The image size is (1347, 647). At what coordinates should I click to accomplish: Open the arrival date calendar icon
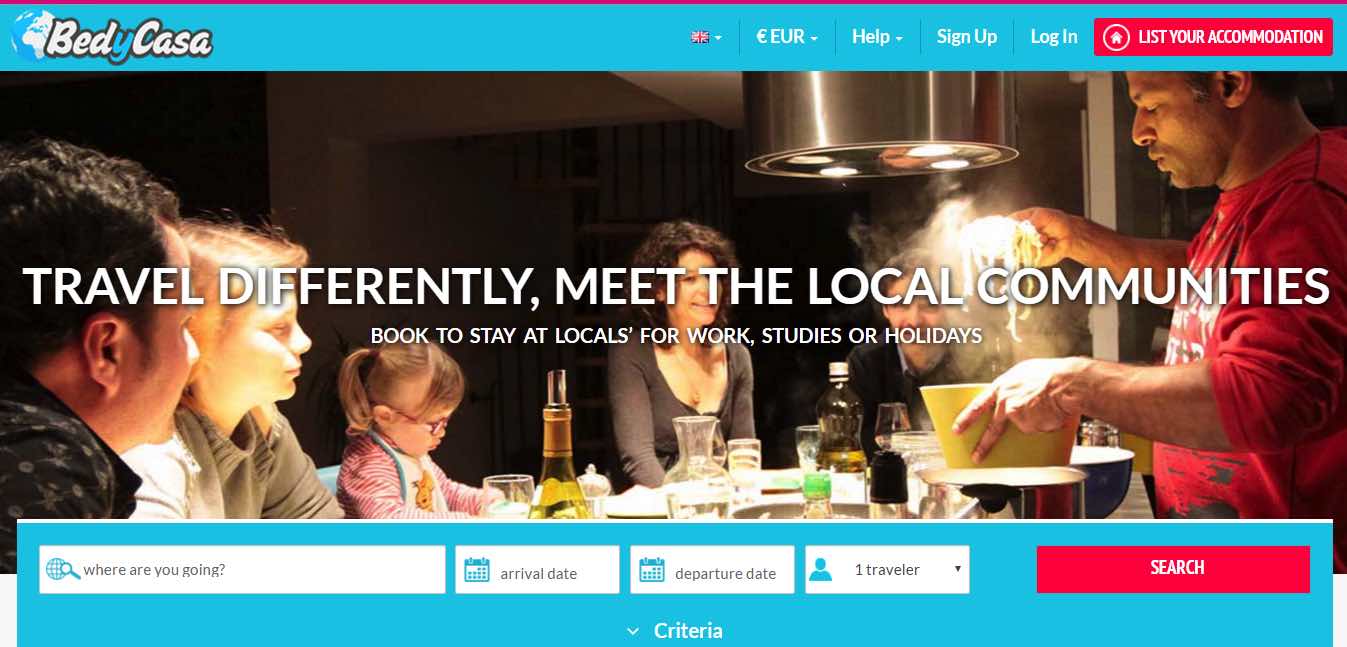[x=477, y=570]
